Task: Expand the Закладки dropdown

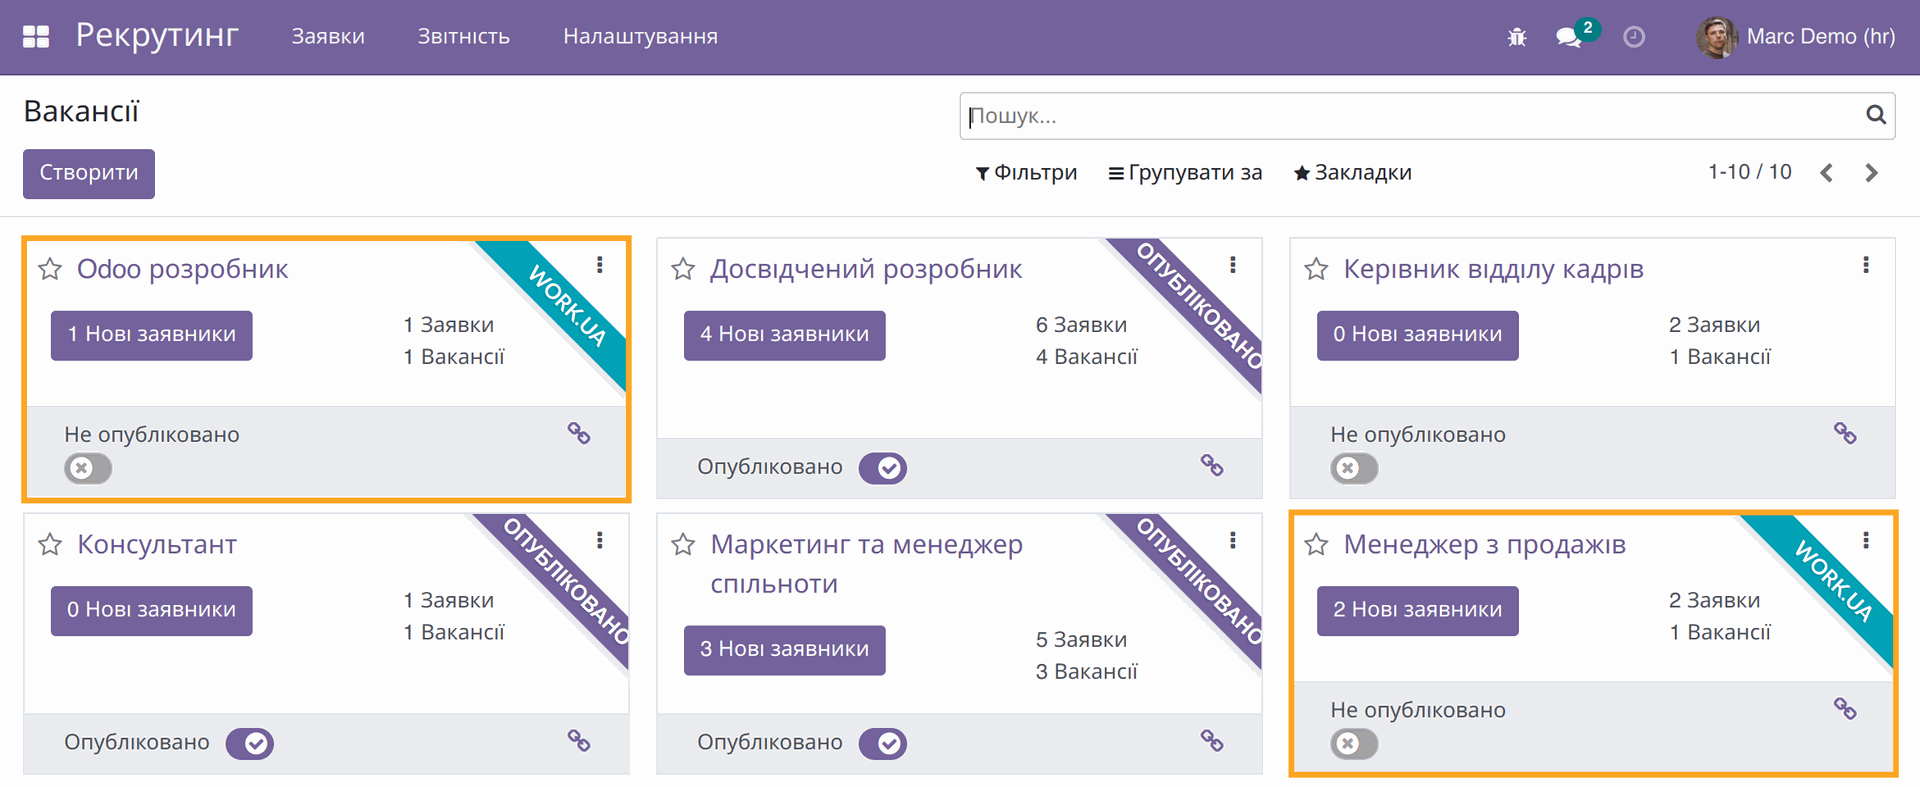Action: [1353, 173]
